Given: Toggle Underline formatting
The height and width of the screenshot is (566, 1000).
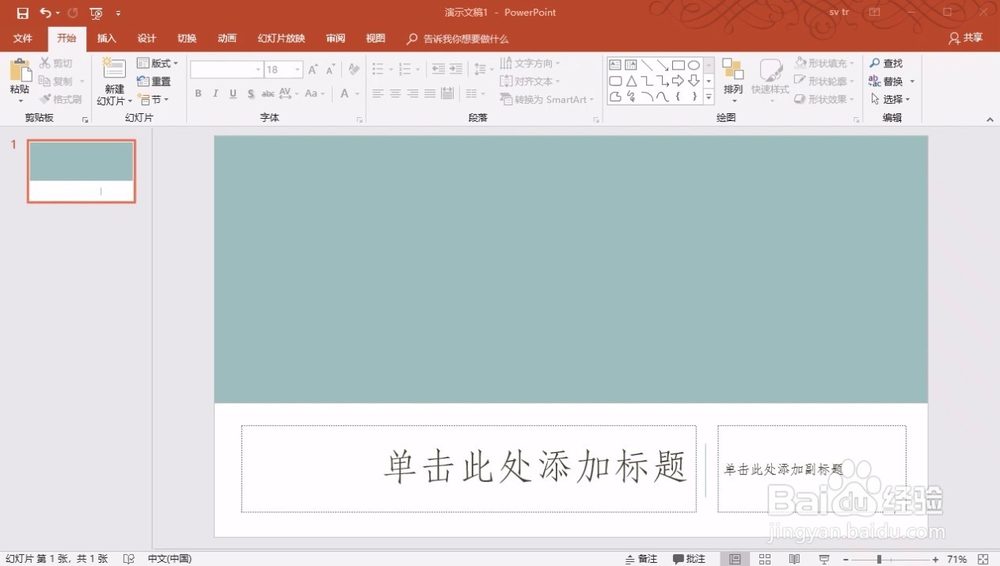Looking at the screenshot, I should pos(233,94).
